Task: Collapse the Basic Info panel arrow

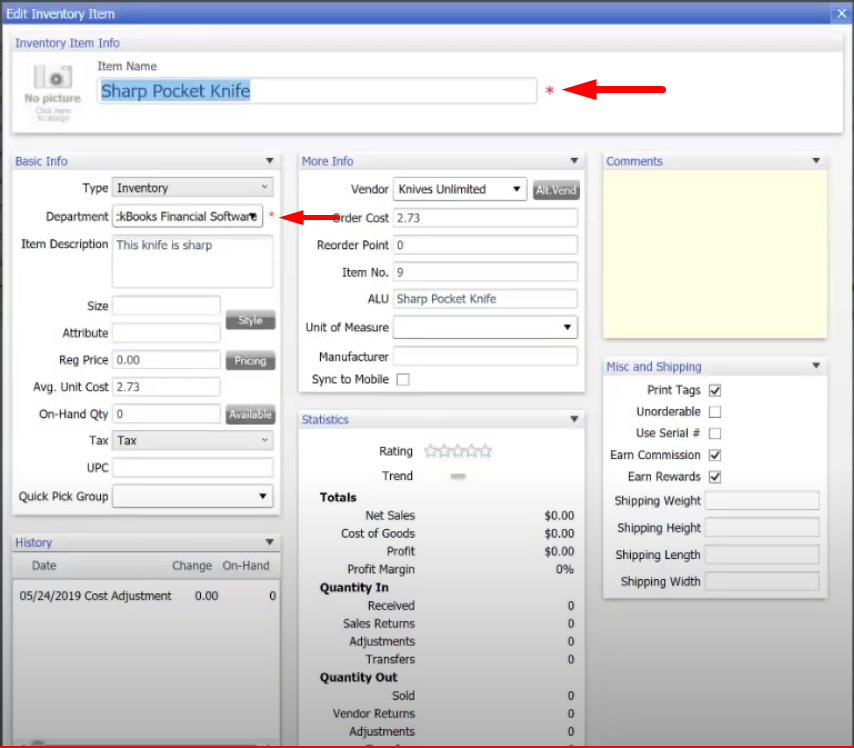Action: click(x=270, y=161)
